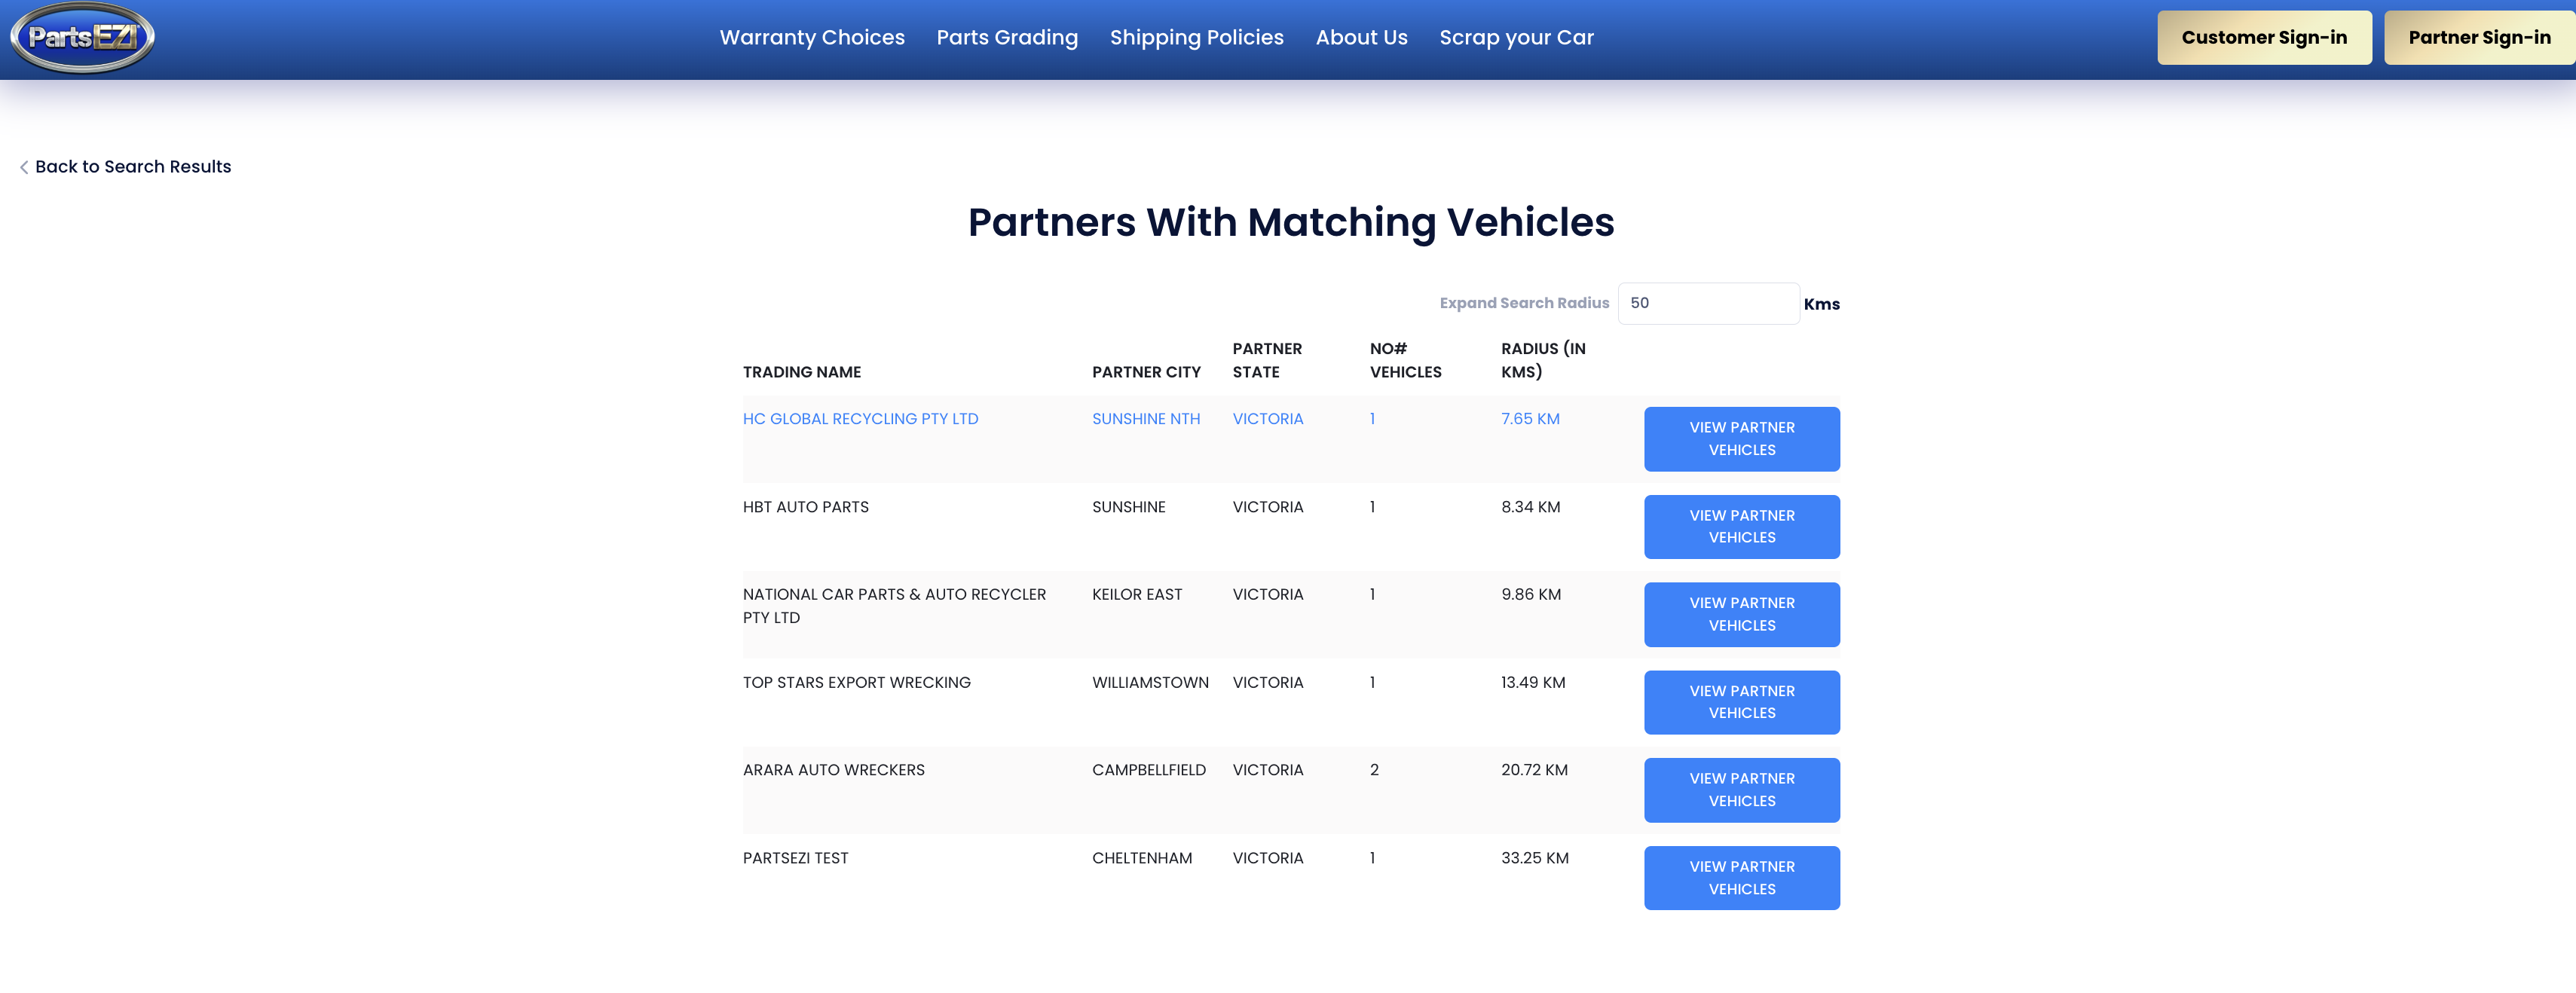Click the HBT AUTO PARTS row name
2576x993 pixels.
[805, 507]
